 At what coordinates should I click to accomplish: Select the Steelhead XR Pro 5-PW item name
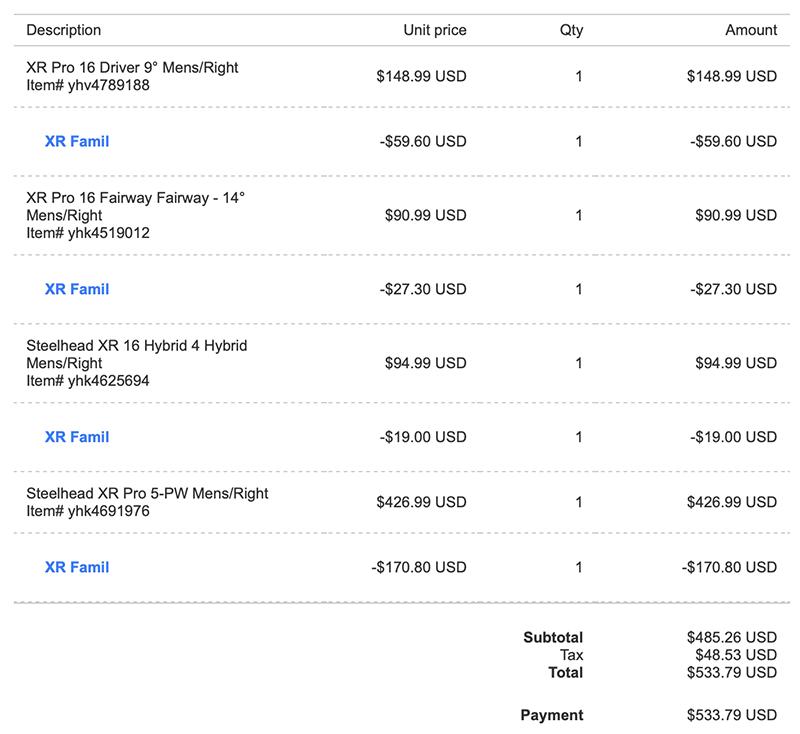click(x=147, y=494)
